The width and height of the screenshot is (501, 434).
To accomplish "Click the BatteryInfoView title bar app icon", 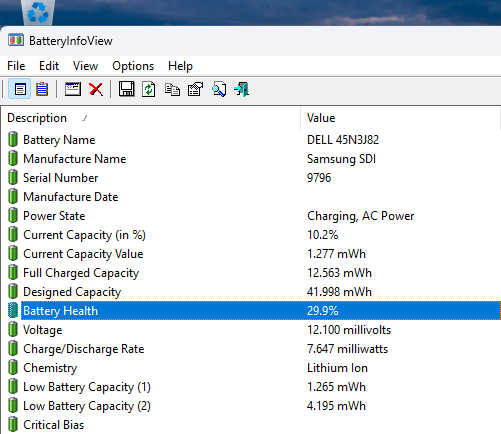I will click(x=16, y=40).
